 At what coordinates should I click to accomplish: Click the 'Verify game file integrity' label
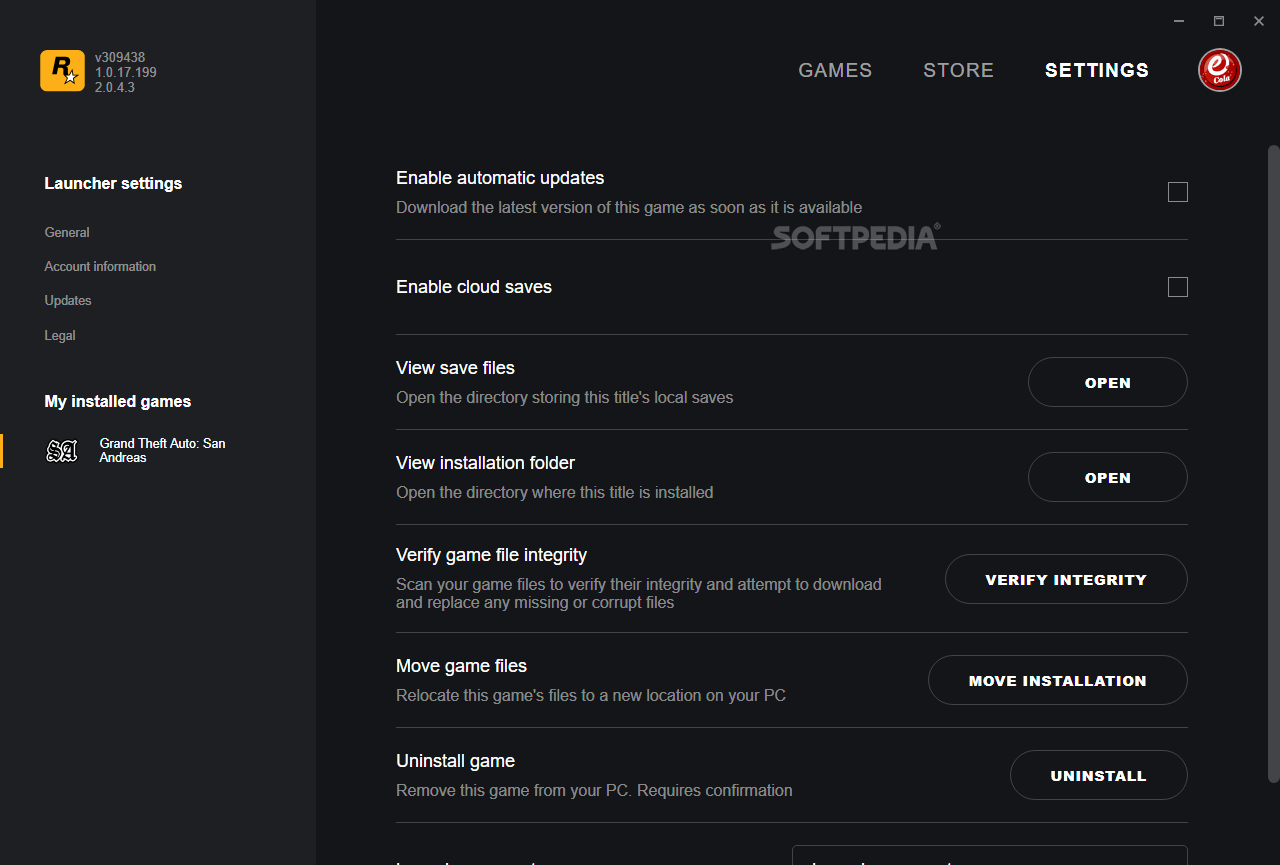pyautogui.click(x=491, y=555)
